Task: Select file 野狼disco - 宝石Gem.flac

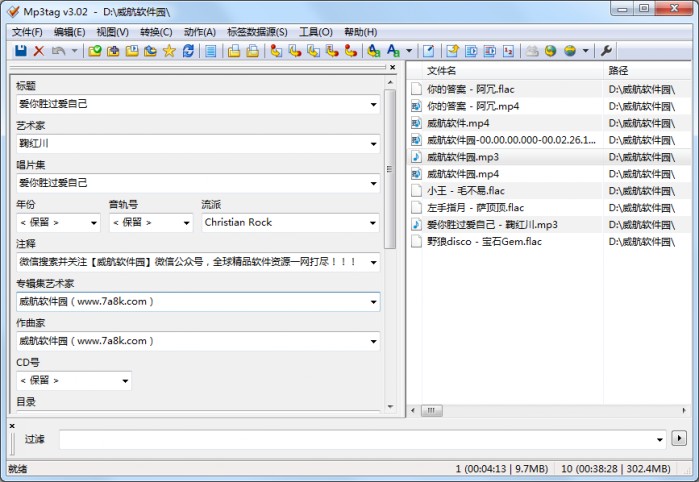Action: click(484, 242)
